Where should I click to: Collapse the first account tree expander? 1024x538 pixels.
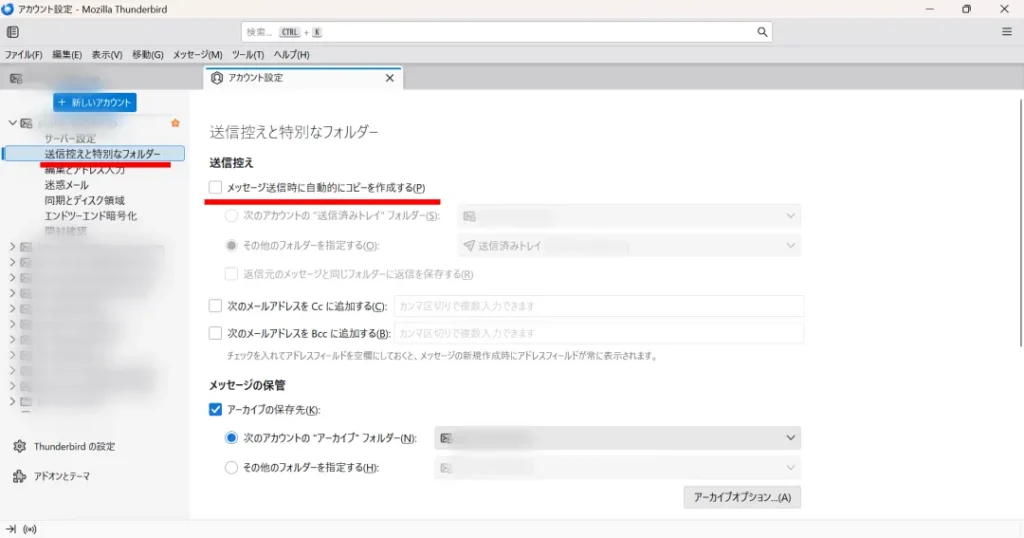pos(12,123)
